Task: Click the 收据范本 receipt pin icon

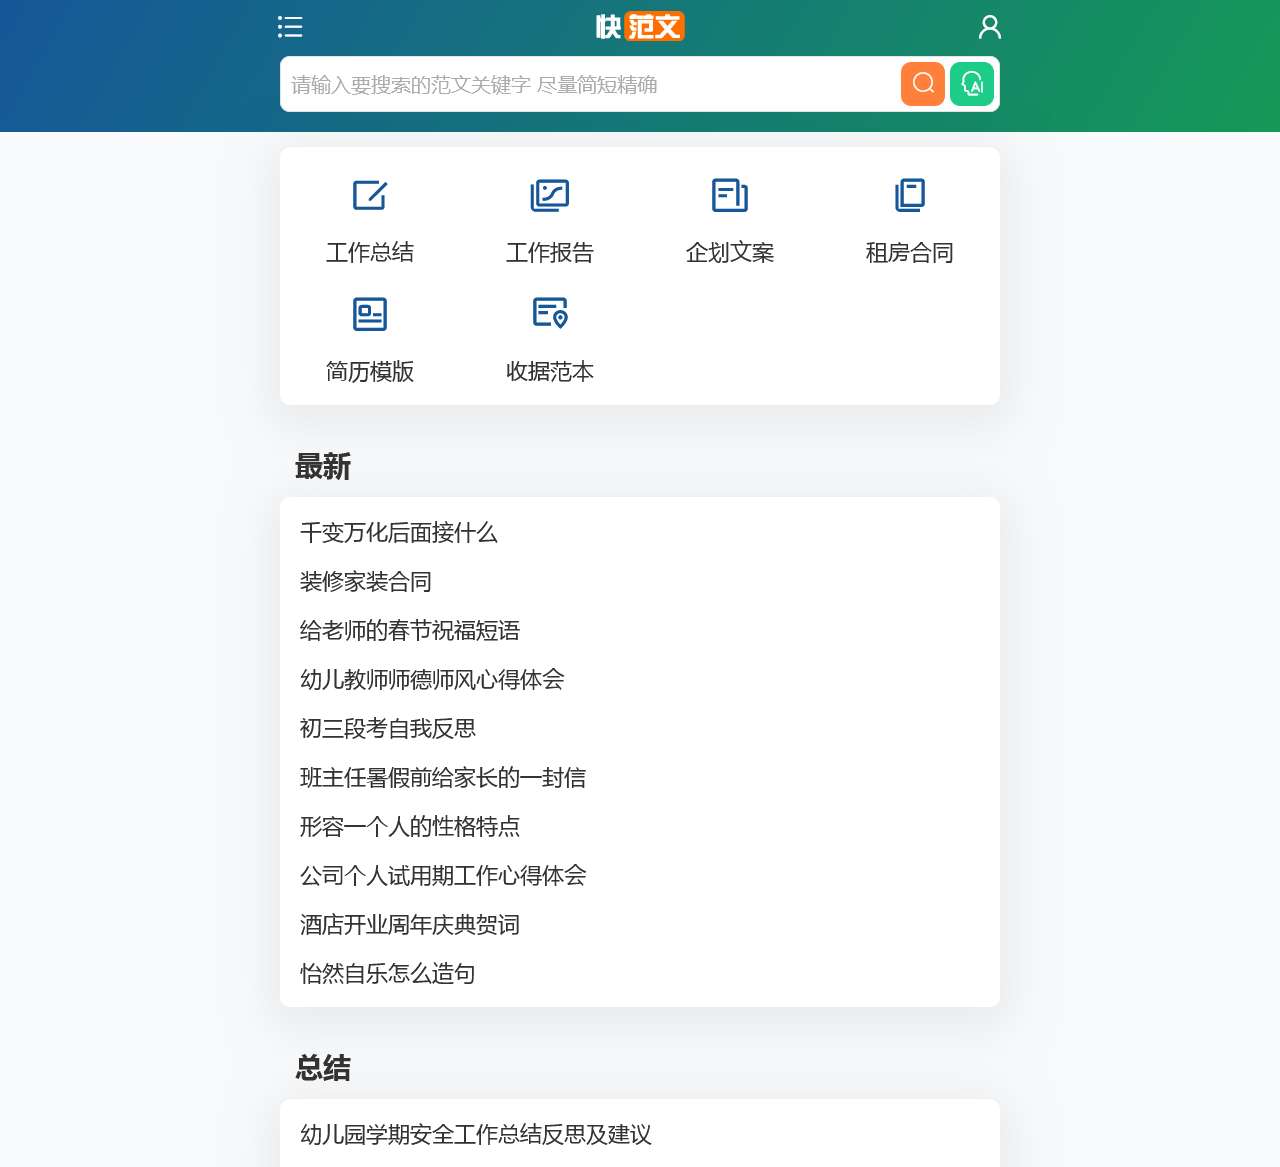Action: [550, 313]
